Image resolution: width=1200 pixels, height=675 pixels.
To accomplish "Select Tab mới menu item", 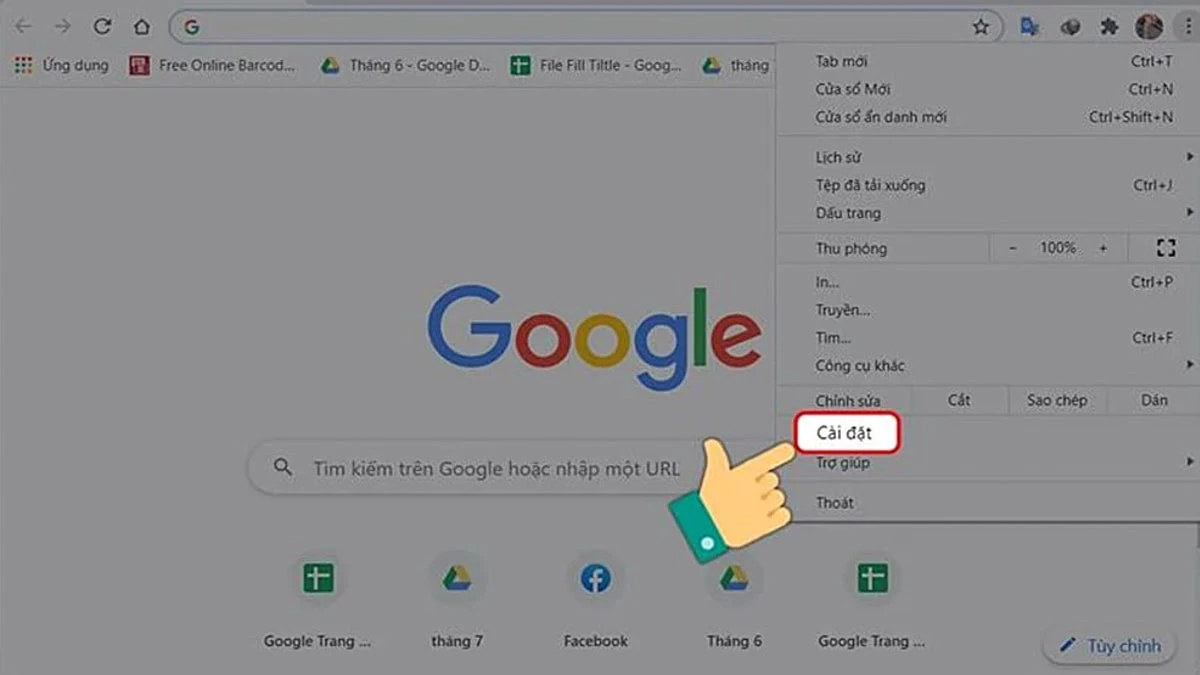I will [x=987, y=62].
